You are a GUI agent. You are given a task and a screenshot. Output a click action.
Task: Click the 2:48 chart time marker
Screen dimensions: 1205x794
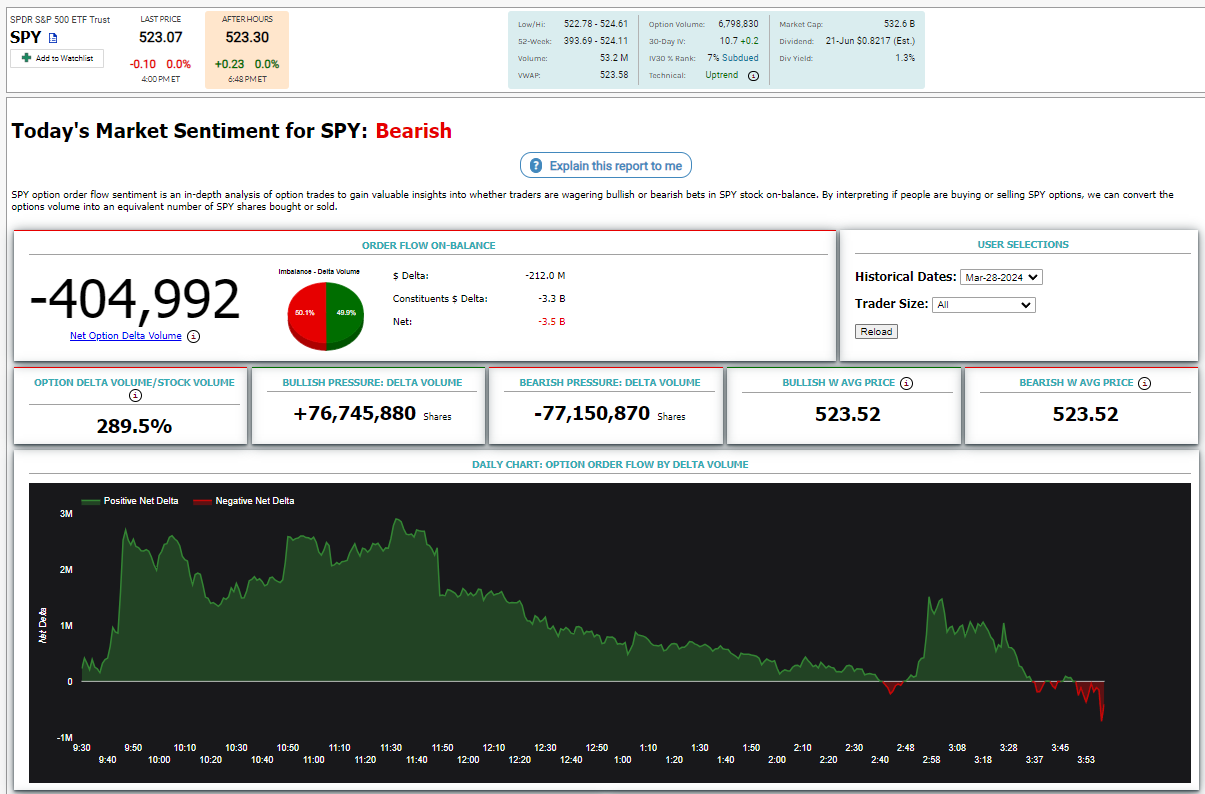[905, 747]
